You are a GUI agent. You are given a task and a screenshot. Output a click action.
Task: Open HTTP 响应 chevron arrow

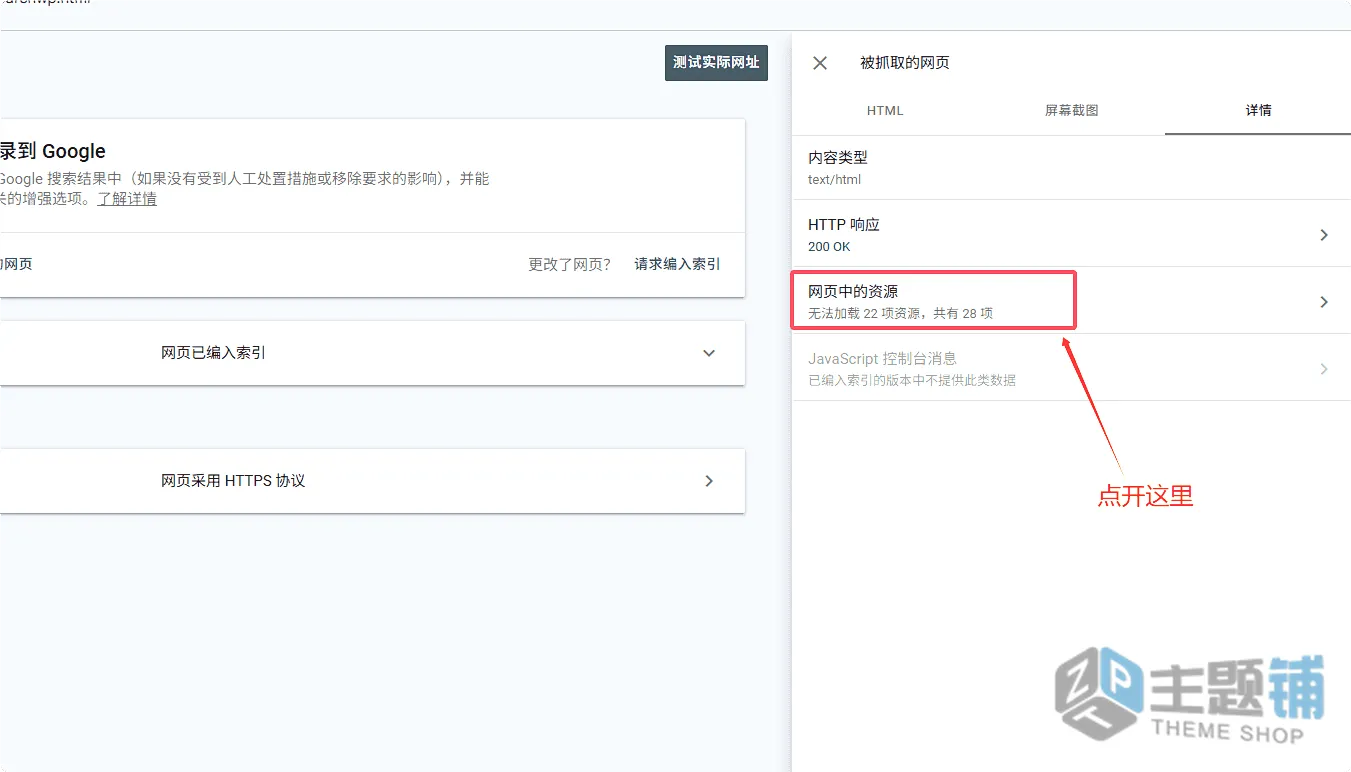1324,235
